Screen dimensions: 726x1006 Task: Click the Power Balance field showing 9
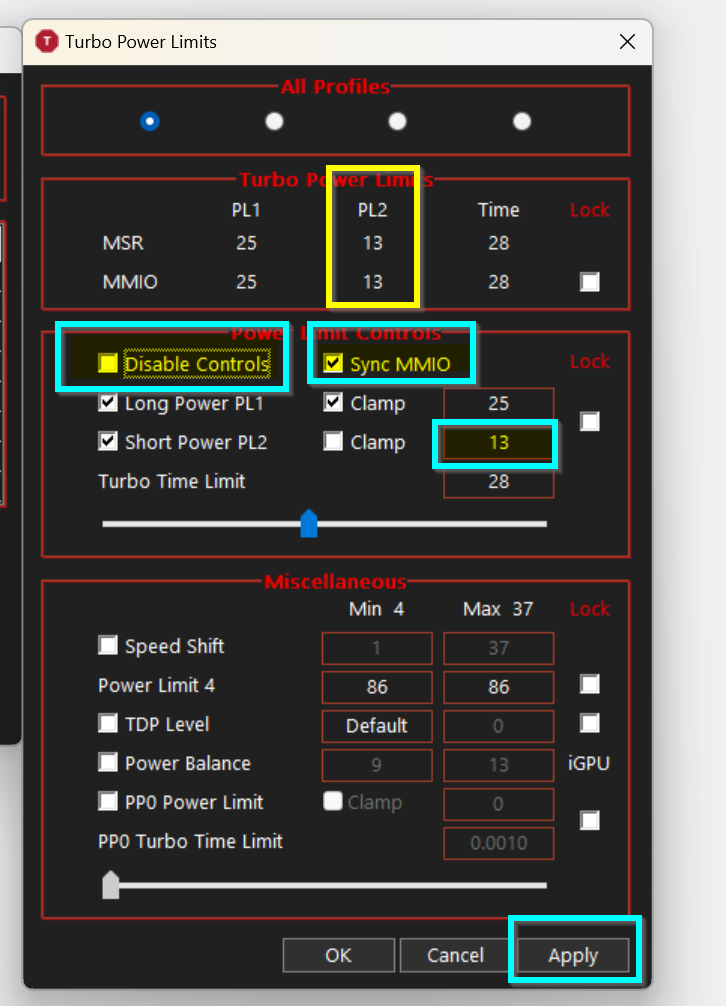[x=377, y=765]
